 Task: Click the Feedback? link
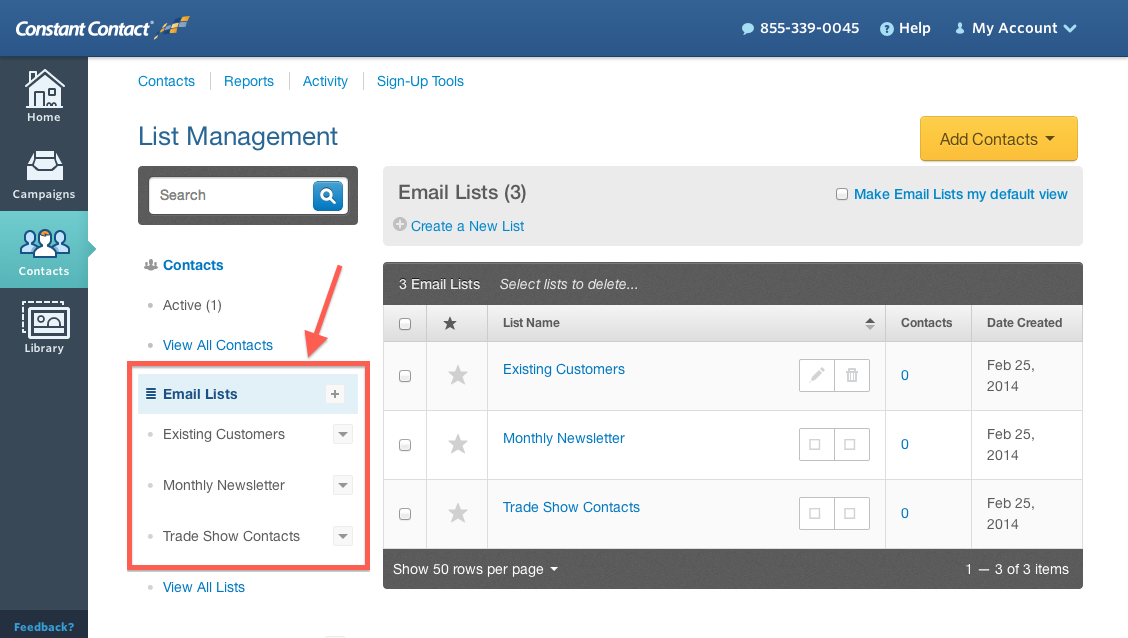pyautogui.click(x=44, y=626)
